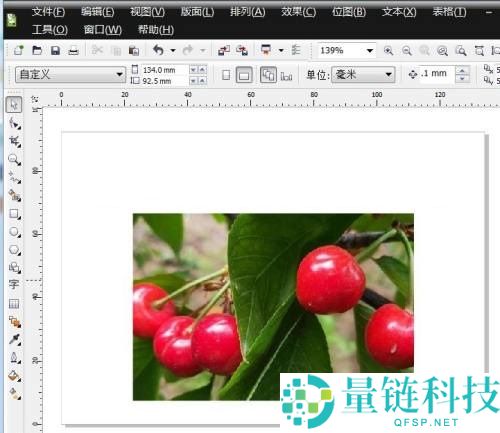Open the 效果(C) menu
Image resolution: width=500 pixels, height=433 pixels.
coord(298,12)
